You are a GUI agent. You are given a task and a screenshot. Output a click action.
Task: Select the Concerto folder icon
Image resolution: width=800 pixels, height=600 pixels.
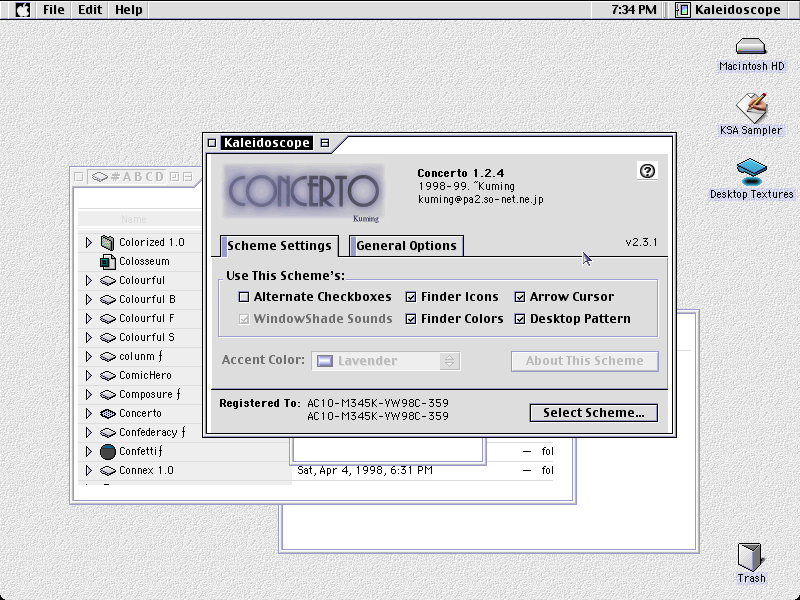pos(107,414)
